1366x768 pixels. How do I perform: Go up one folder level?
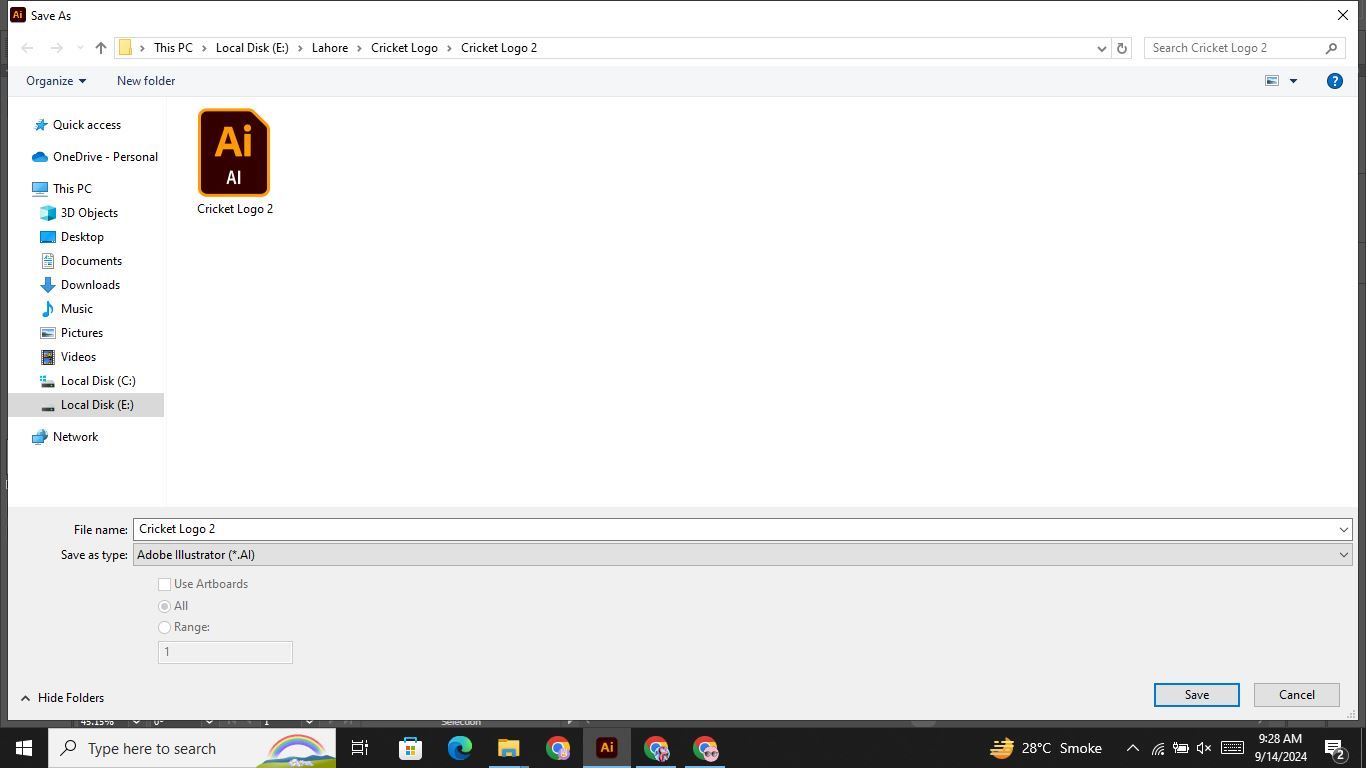101,48
